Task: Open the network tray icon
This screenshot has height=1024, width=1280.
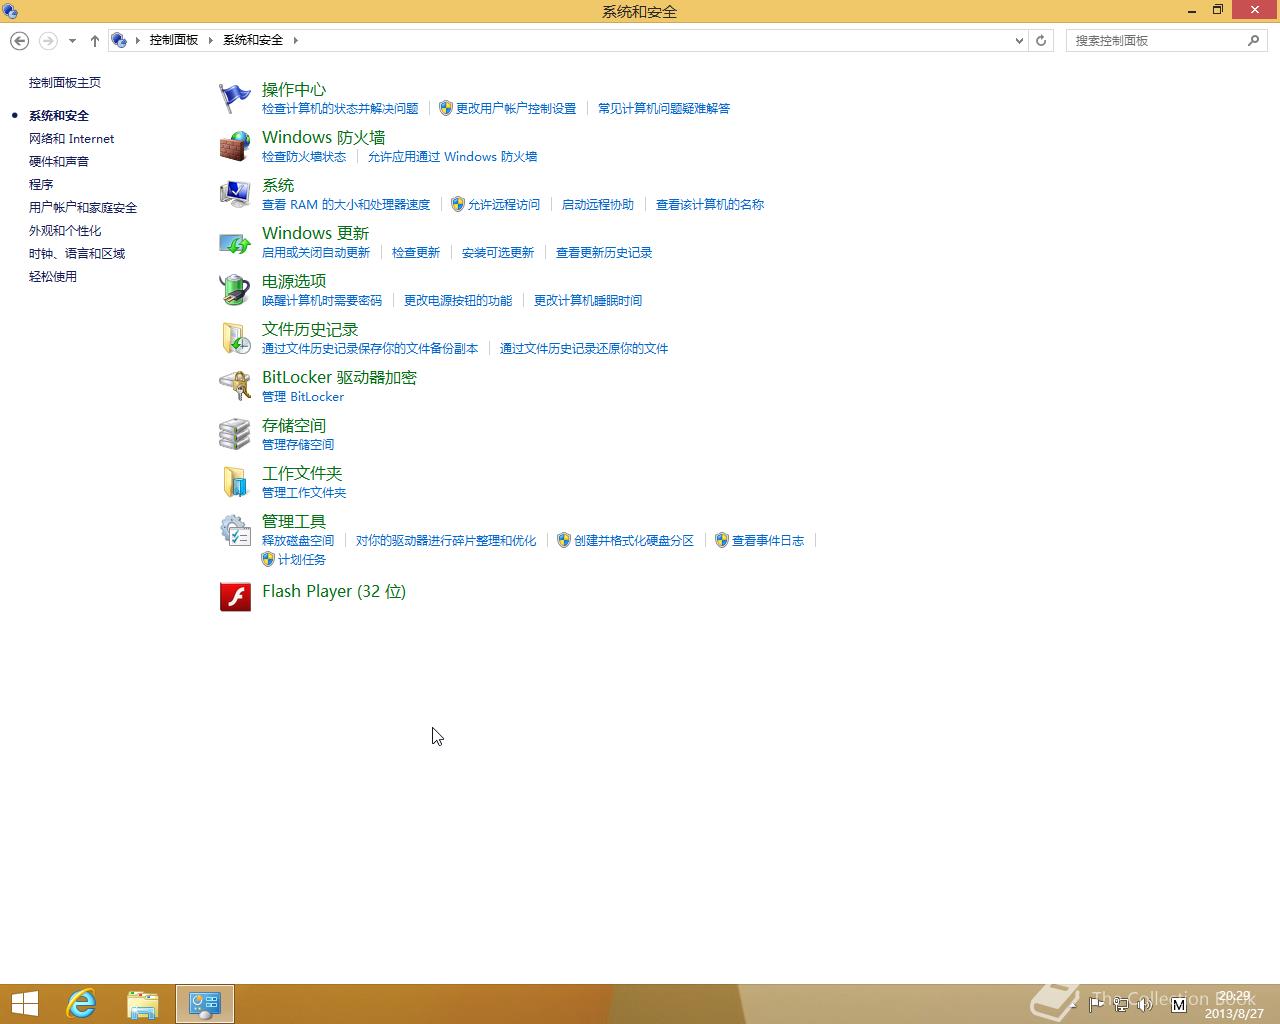Action: pos(1121,1004)
